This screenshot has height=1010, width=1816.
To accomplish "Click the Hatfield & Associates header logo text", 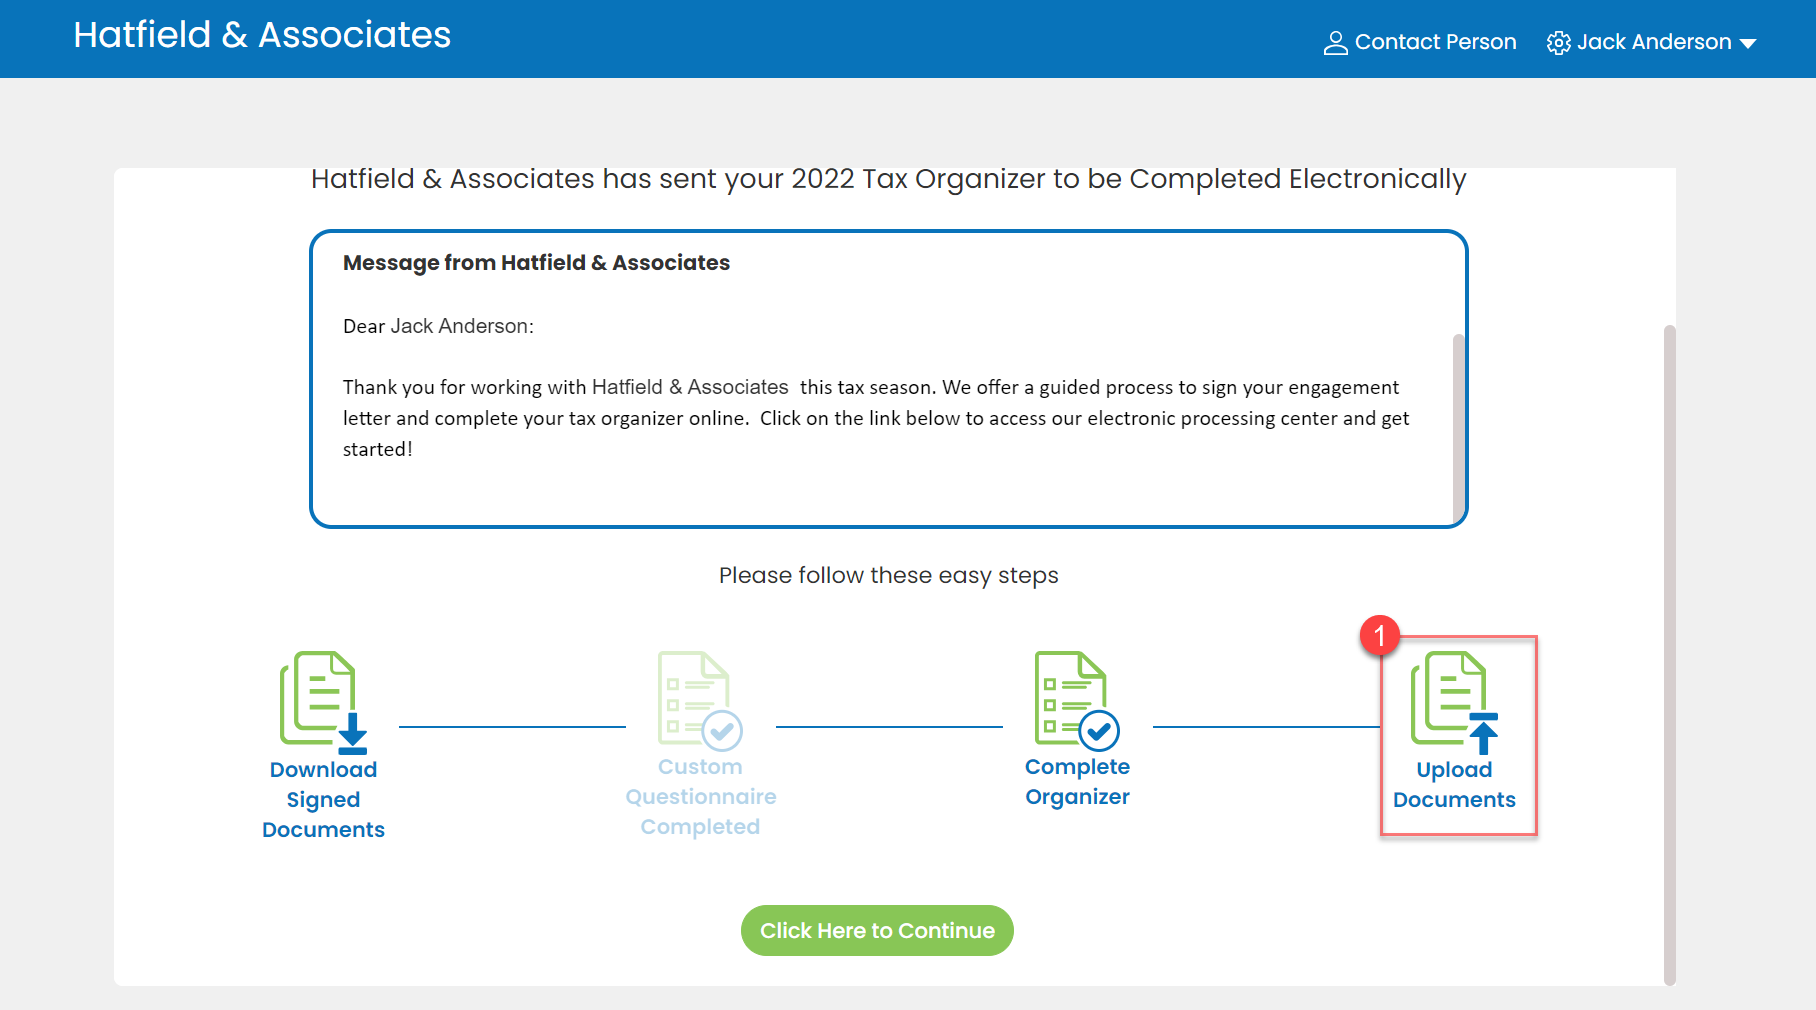I will coord(262,35).
